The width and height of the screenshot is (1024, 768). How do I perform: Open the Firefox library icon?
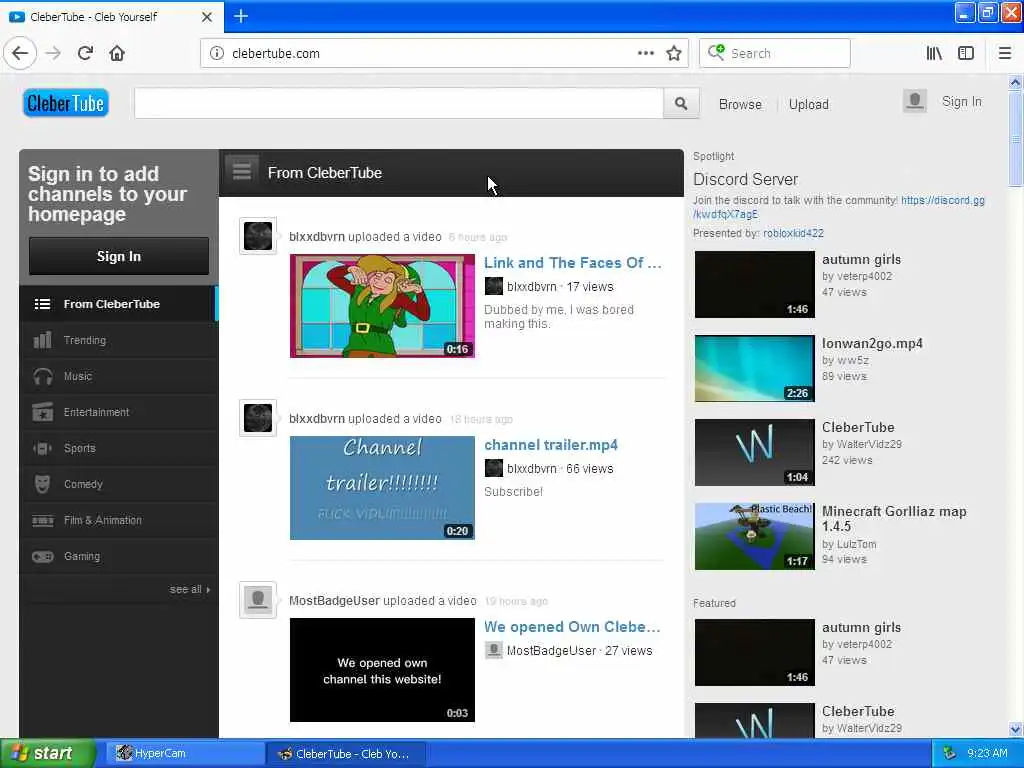934,53
